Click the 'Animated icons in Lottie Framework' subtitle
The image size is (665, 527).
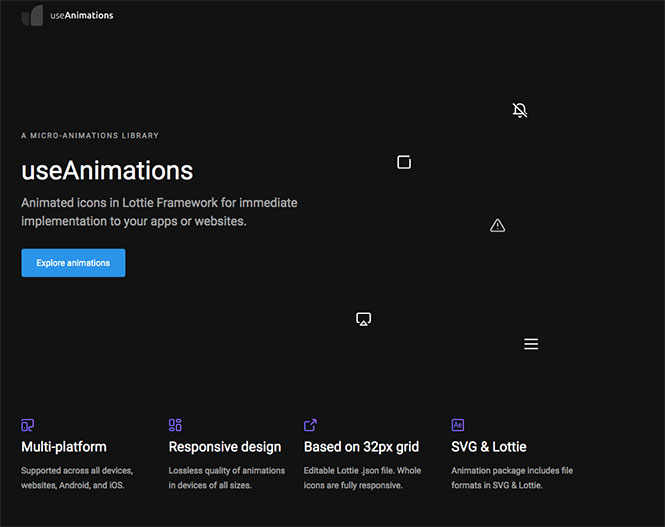(x=159, y=212)
